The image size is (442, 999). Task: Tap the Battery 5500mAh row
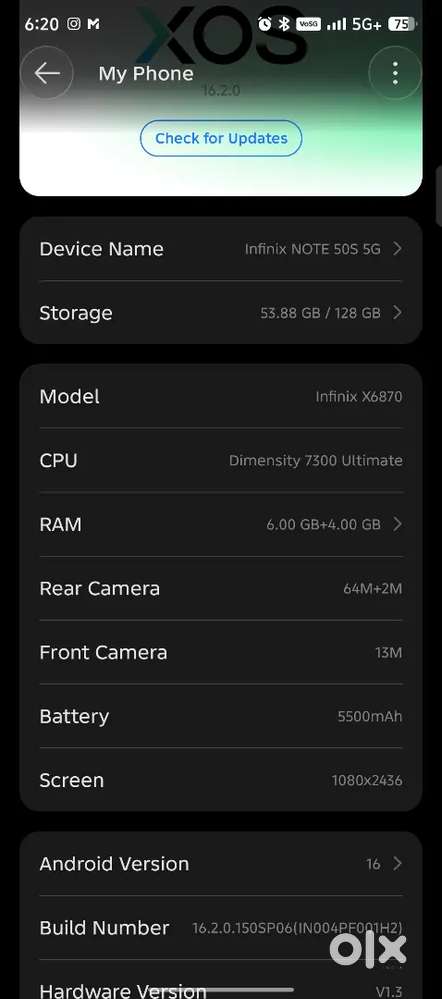coord(221,716)
